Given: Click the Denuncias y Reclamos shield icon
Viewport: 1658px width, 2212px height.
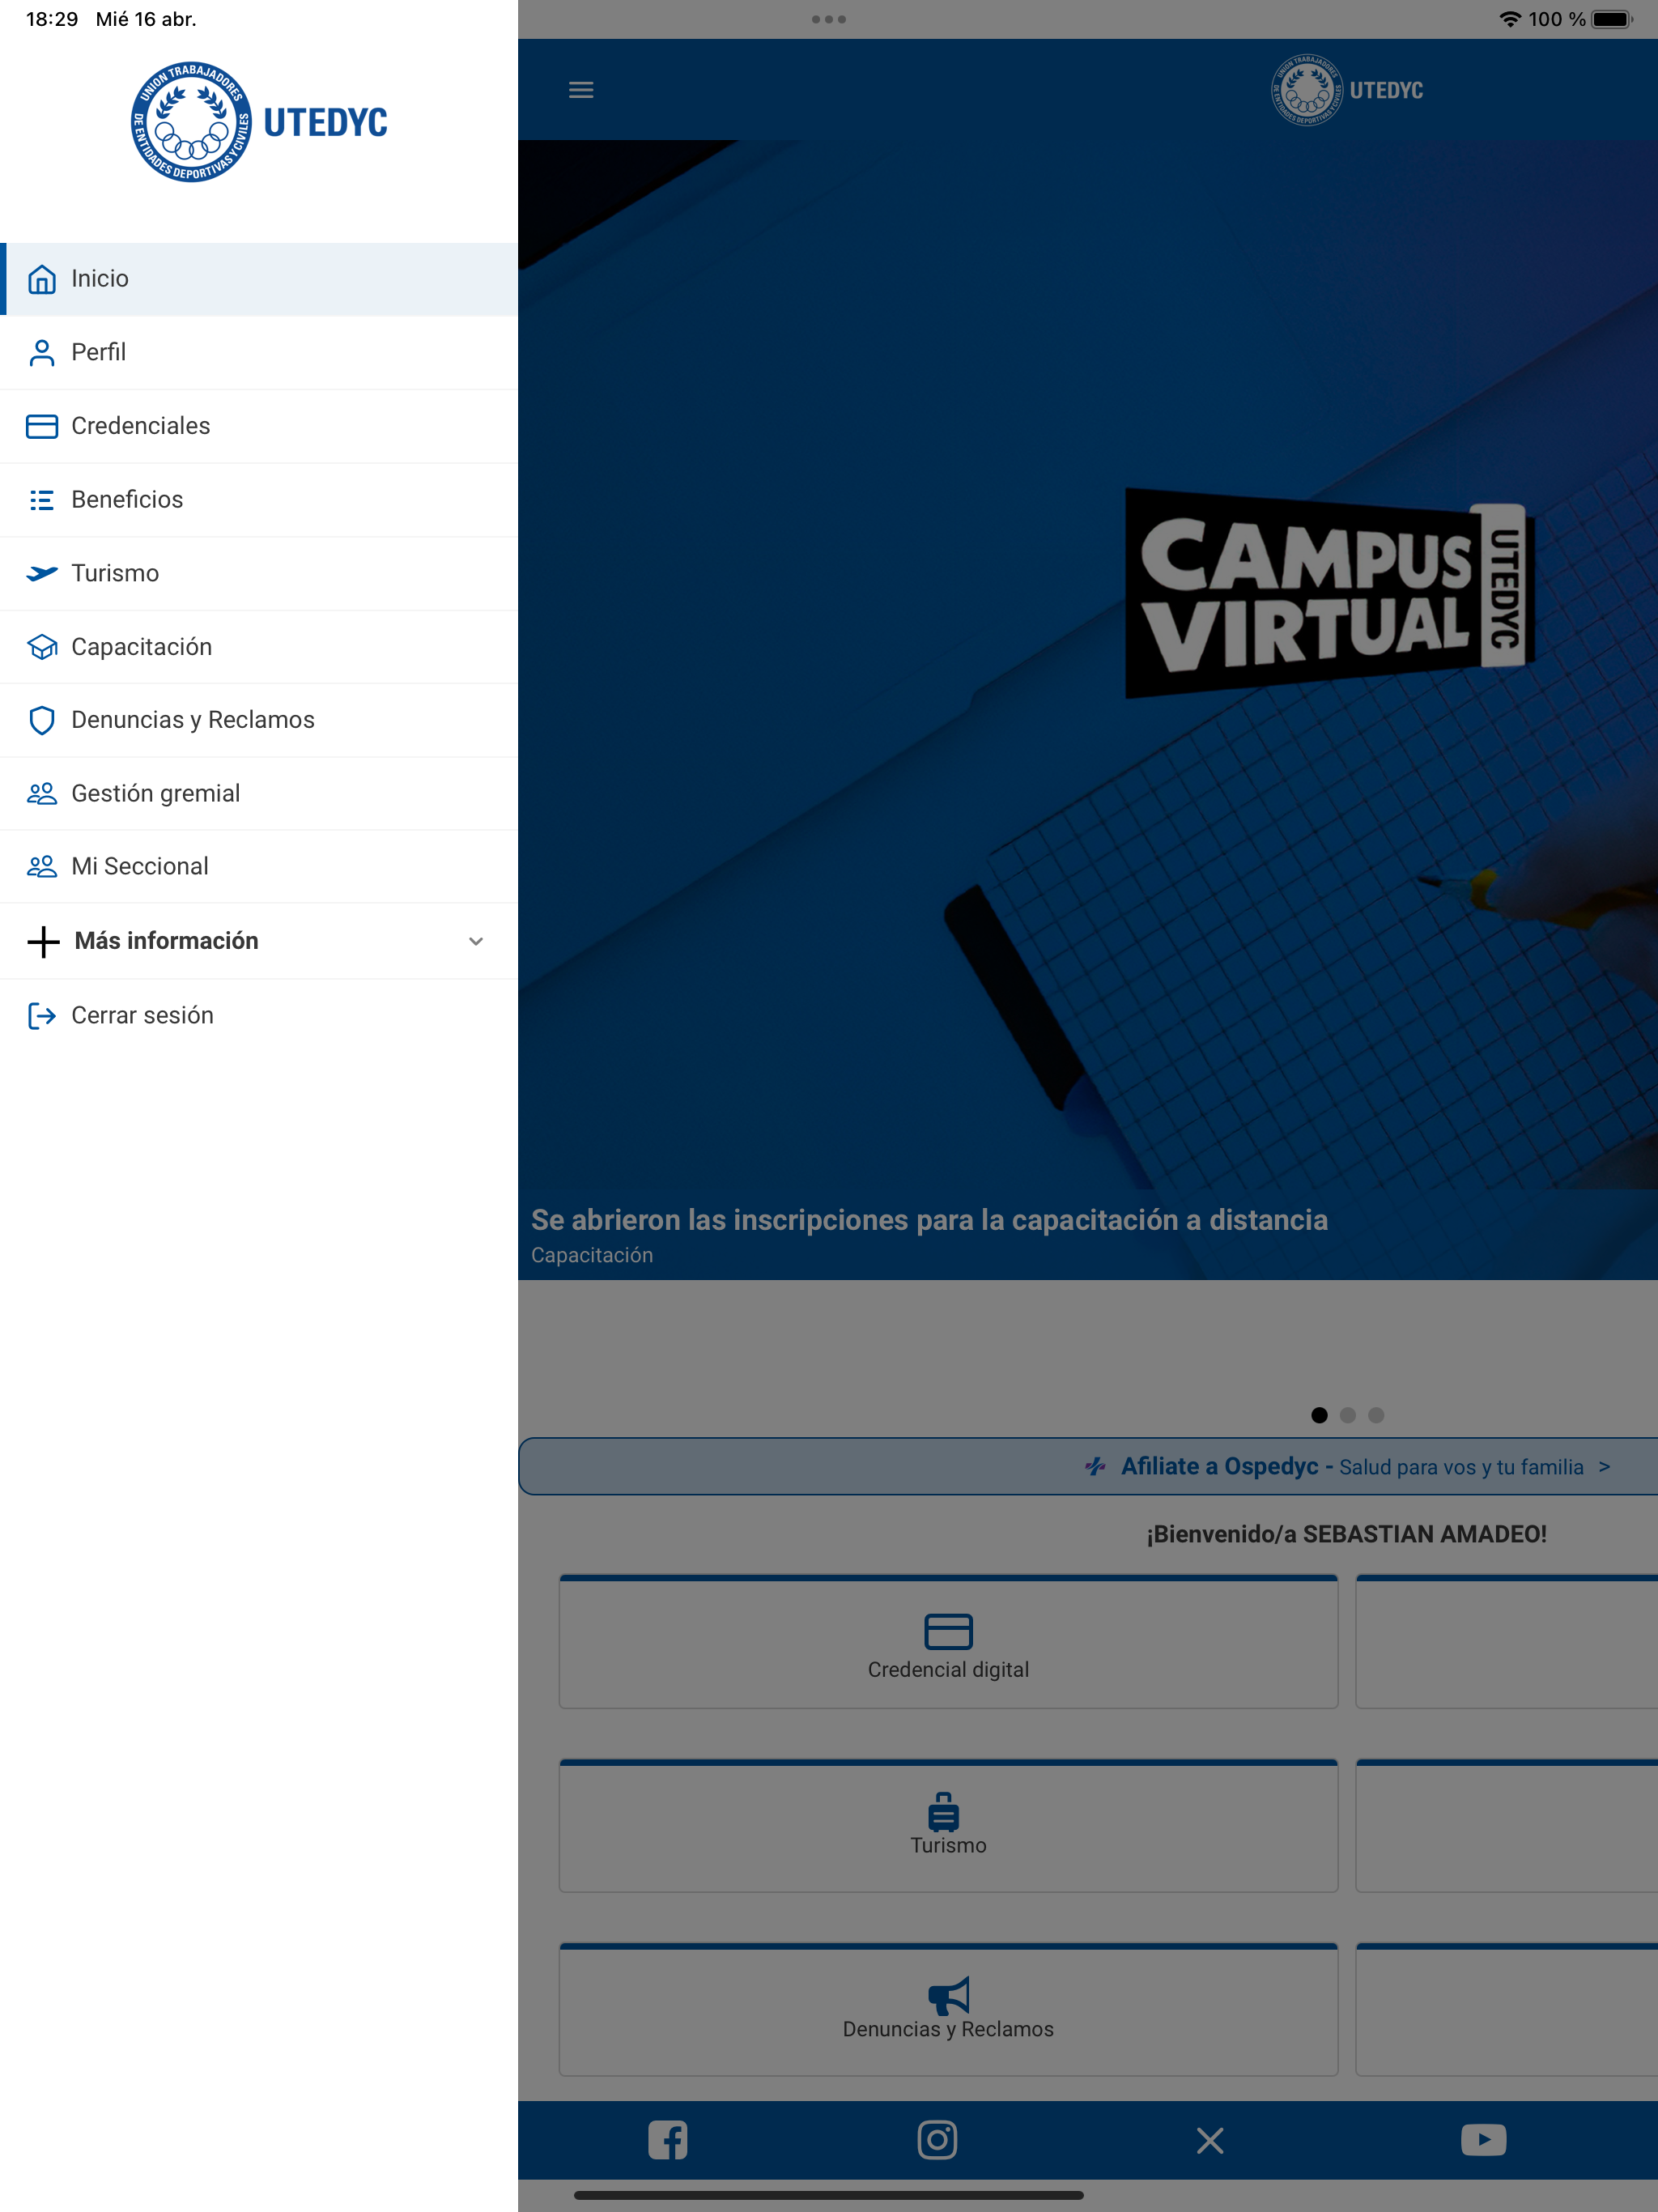Looking at the screenshot, I should 42,720.
